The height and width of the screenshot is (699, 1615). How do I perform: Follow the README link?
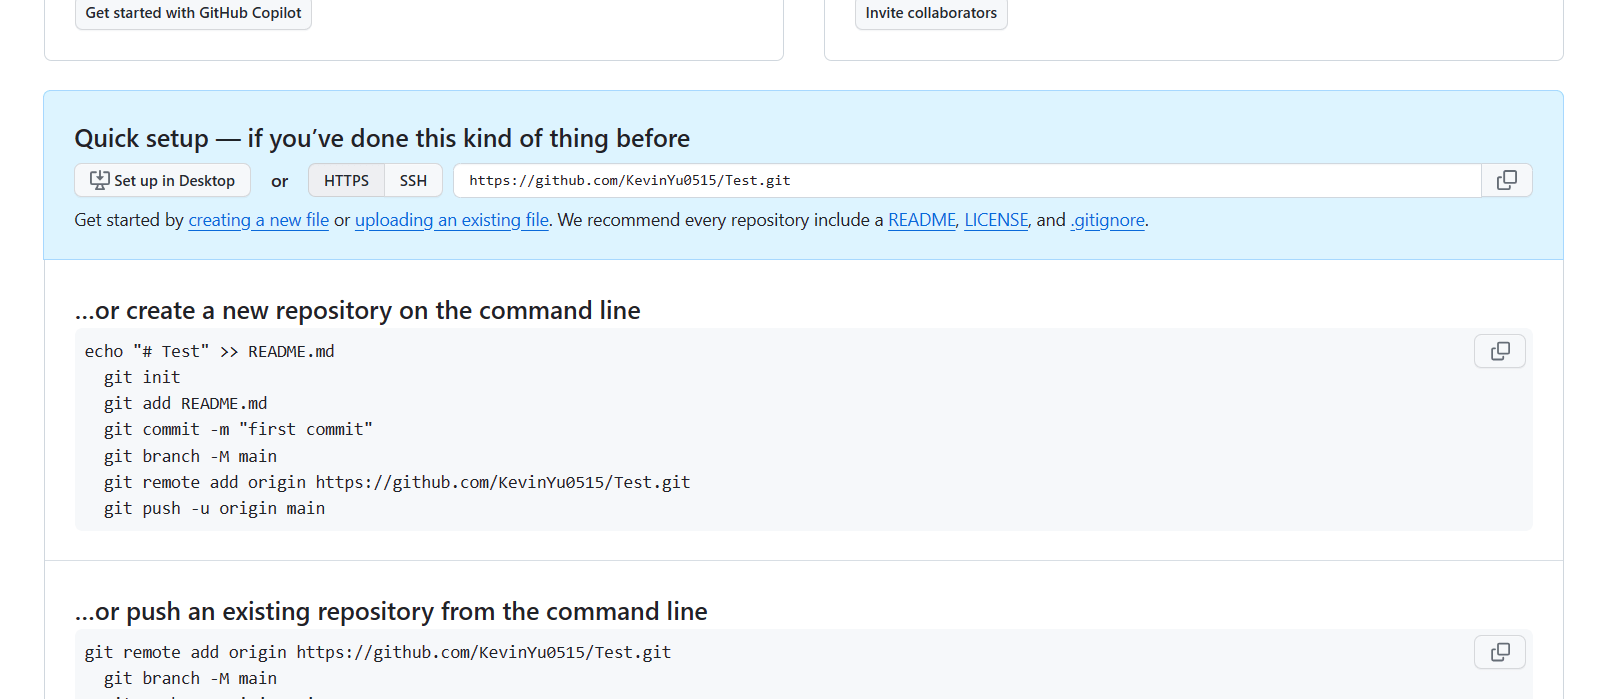click(922, 220)
